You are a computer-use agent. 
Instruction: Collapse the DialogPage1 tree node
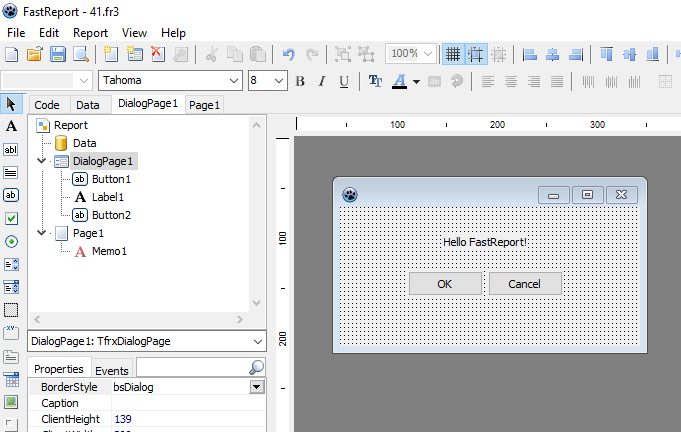point(42,161)
